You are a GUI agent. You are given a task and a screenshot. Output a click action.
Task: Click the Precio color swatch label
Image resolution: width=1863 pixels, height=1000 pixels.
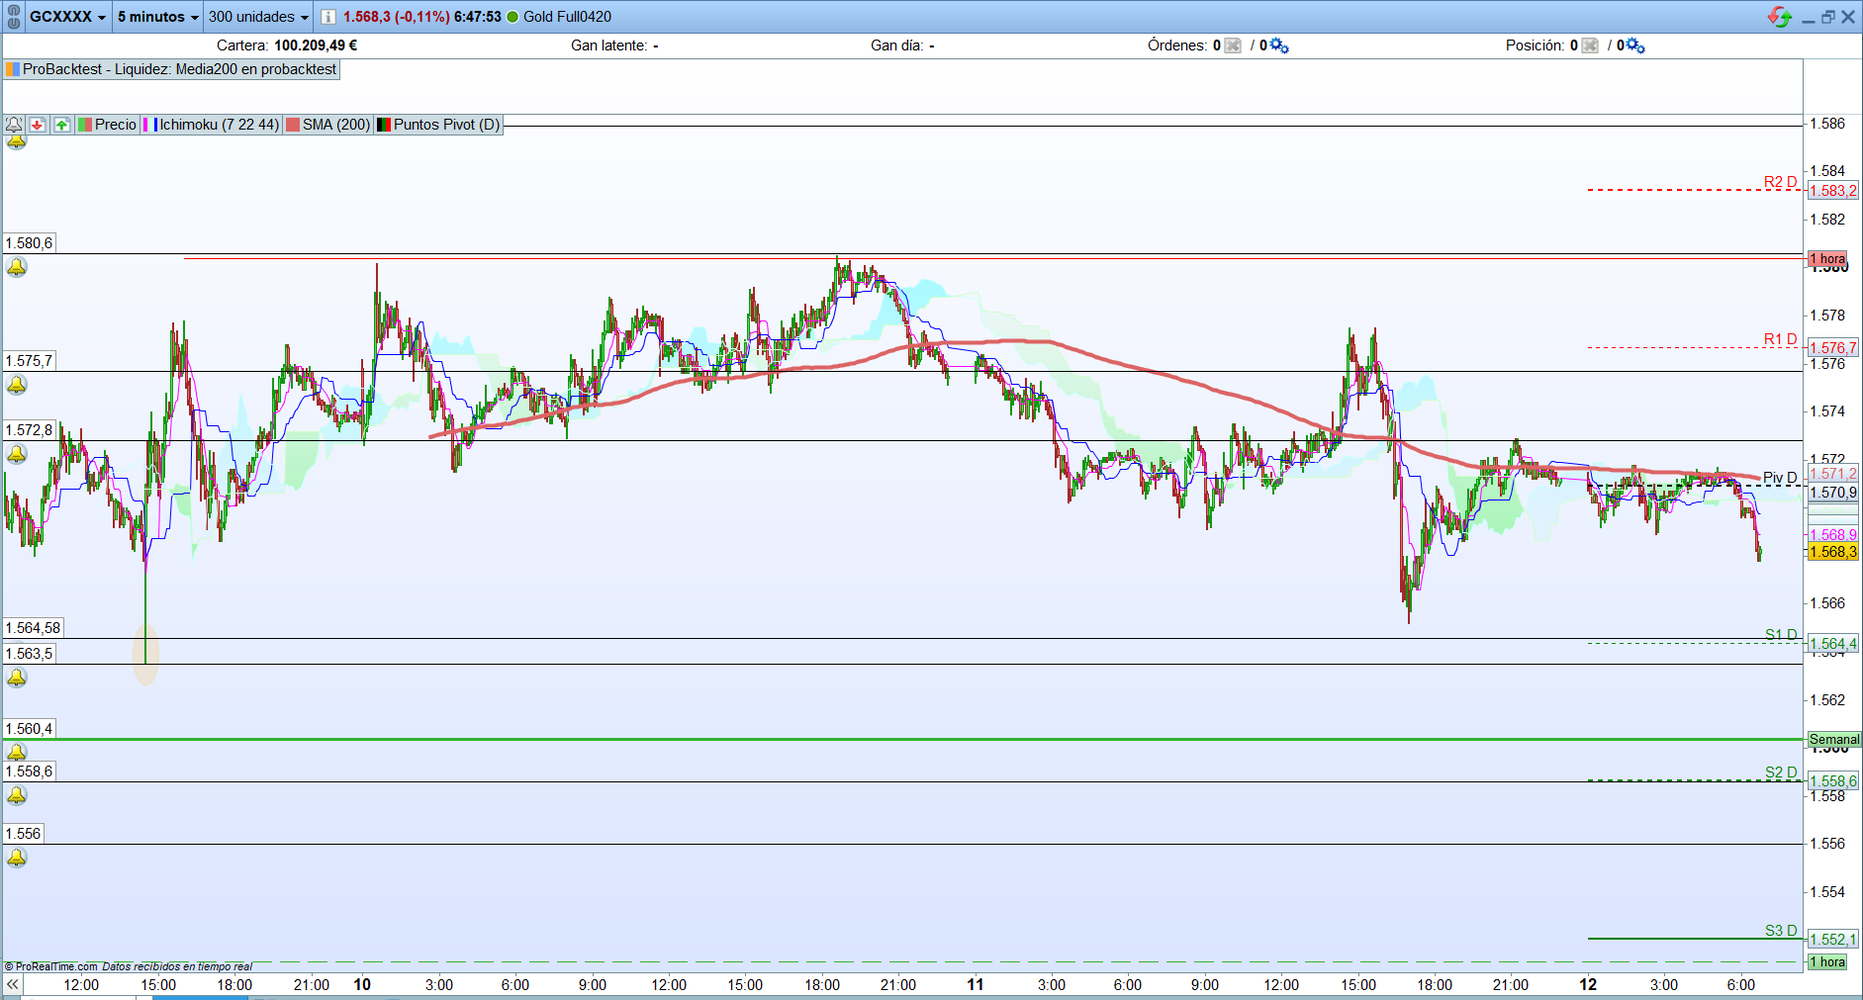click(x=107, y=125)
